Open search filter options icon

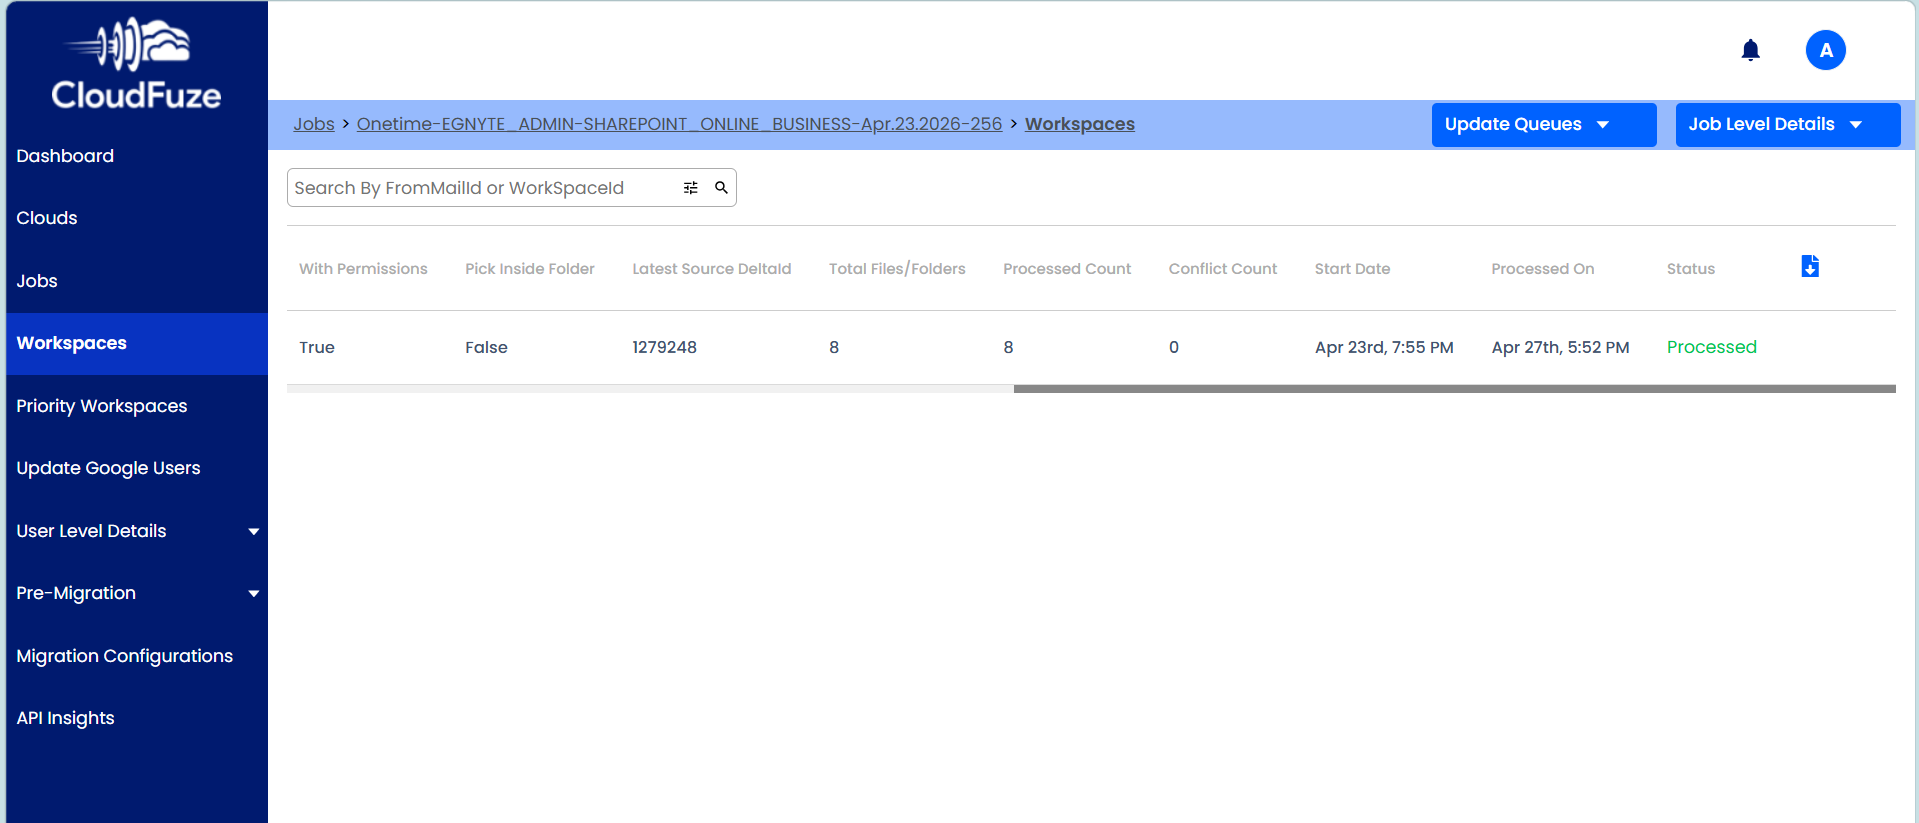coord(691,188)
